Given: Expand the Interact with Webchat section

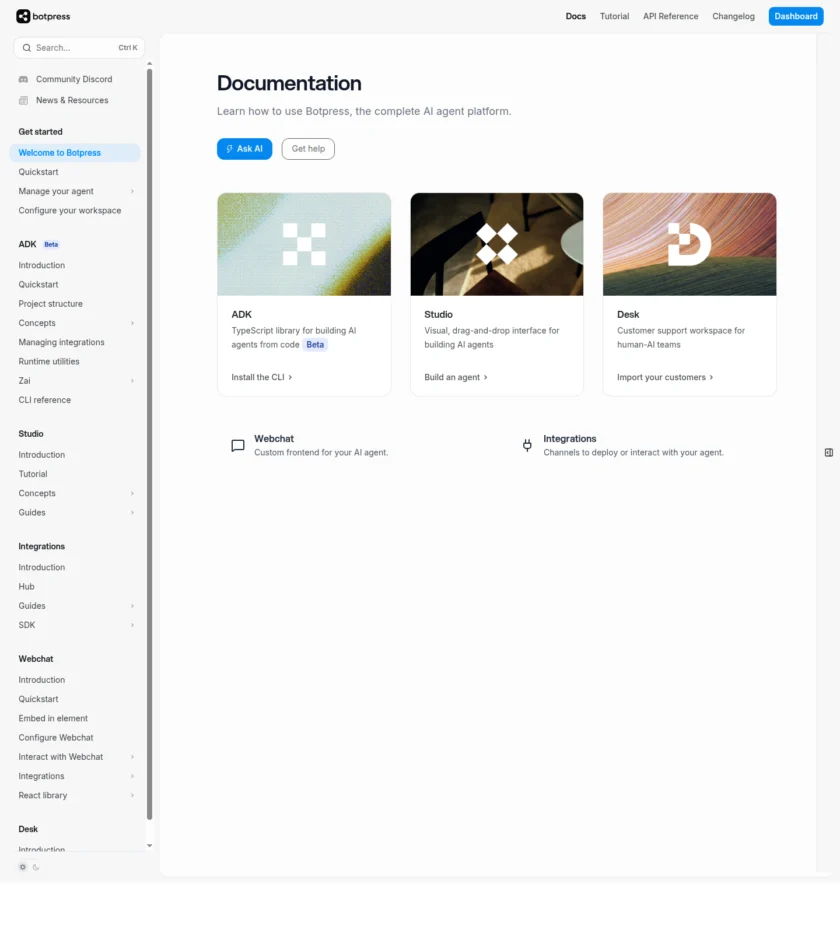Looking at the screenshot, I should click(132, 757).
